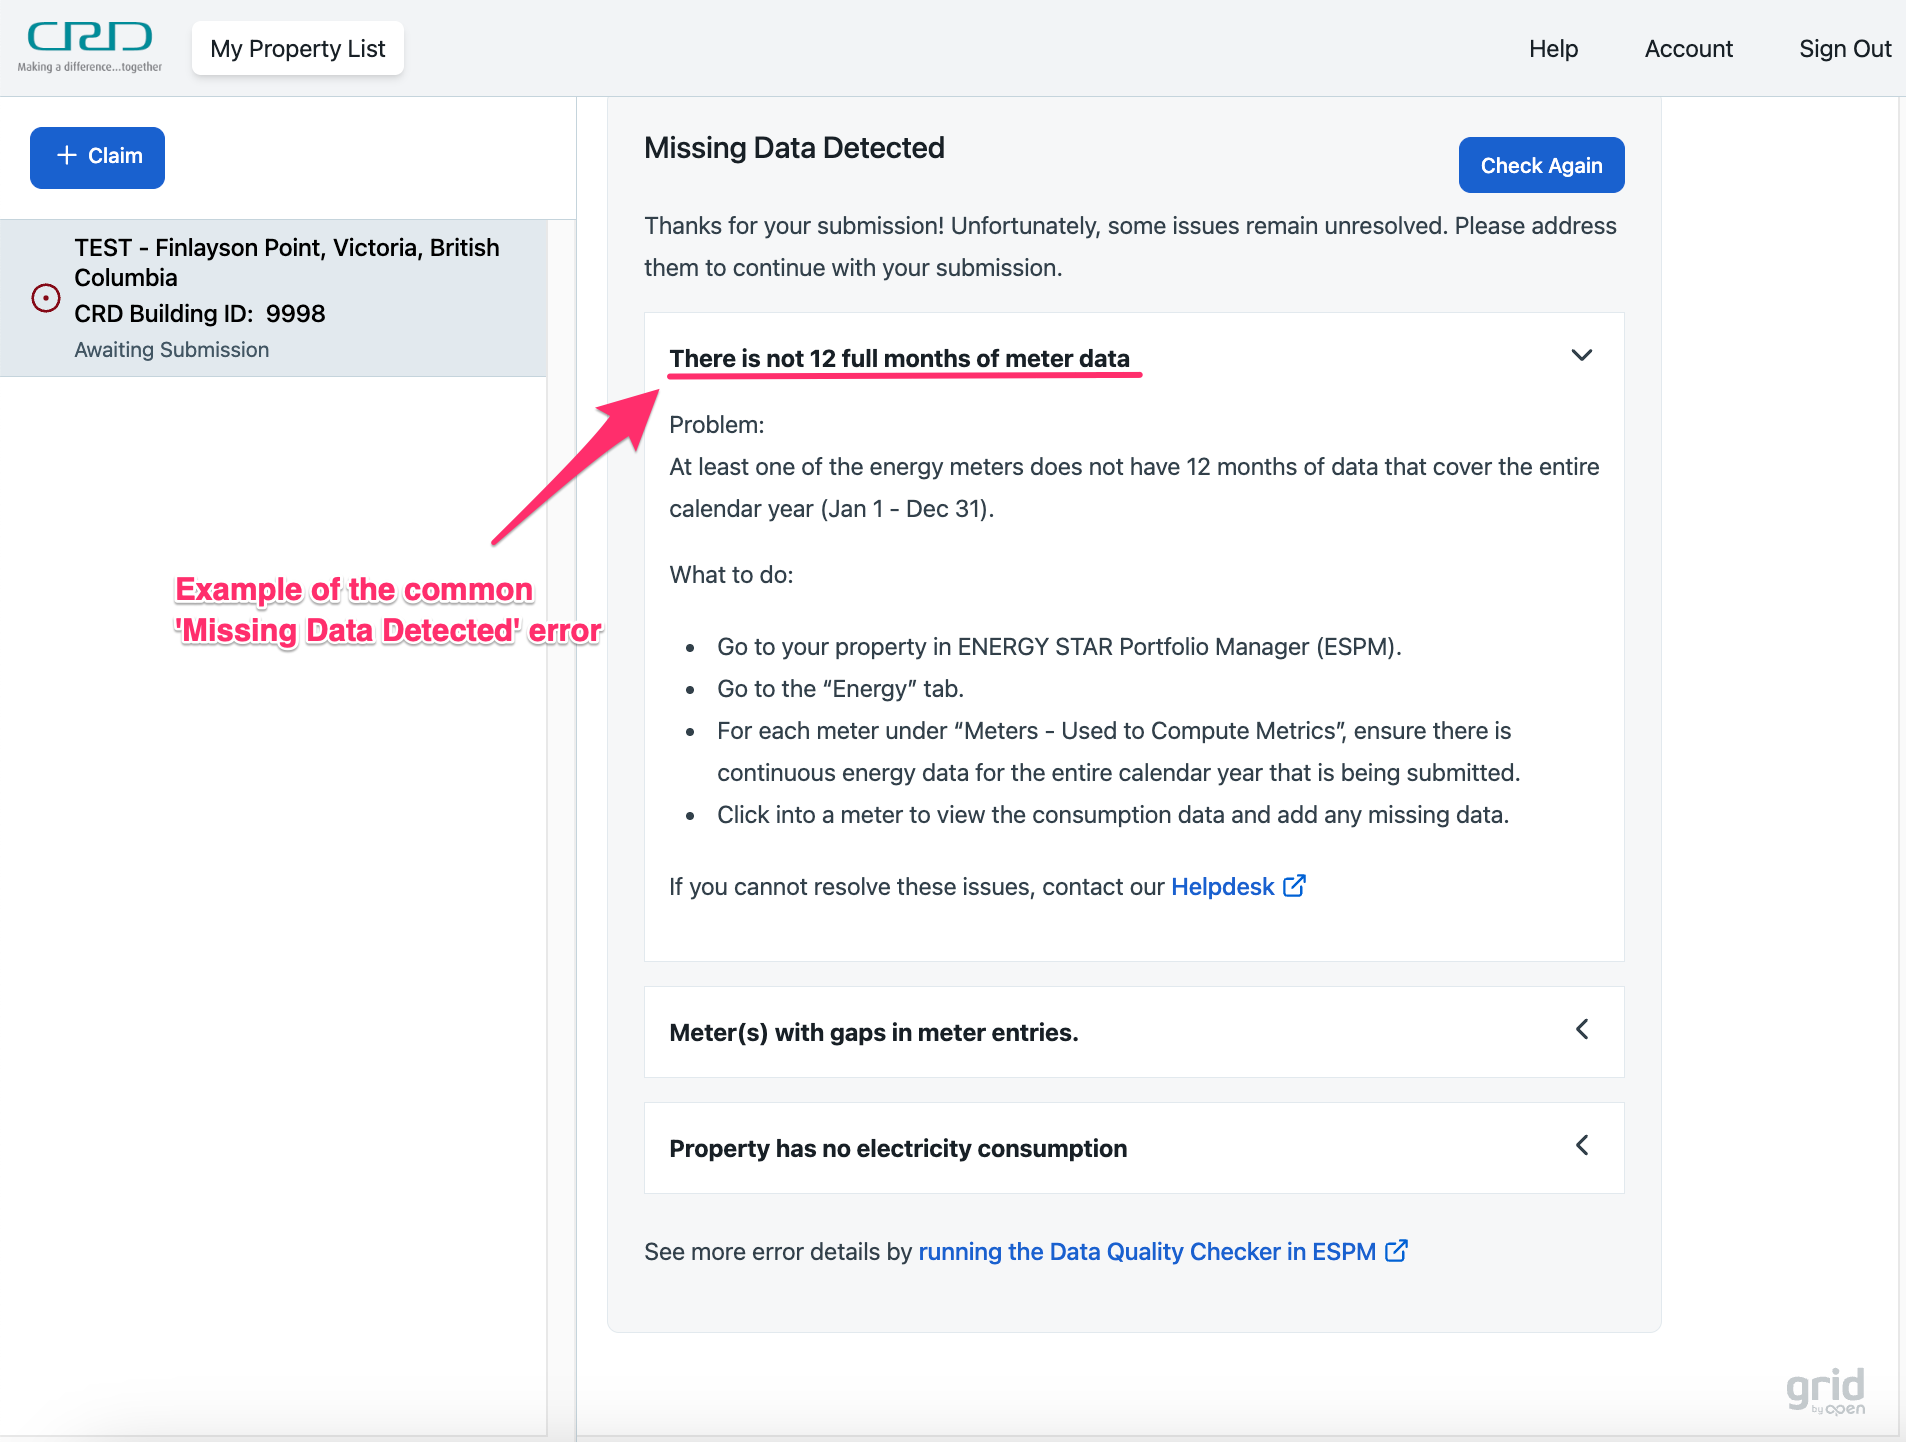
Task: Open the Help menu item
Action: [1552, 49]
